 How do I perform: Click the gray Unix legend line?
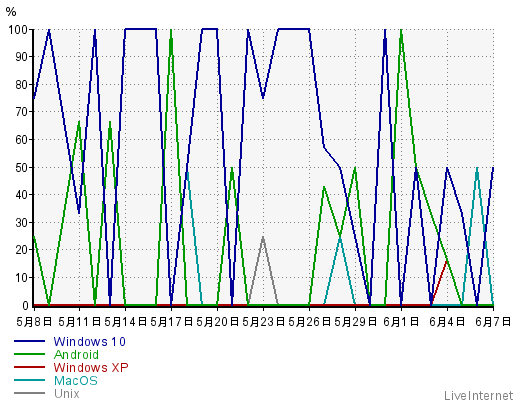coord(29,393)
